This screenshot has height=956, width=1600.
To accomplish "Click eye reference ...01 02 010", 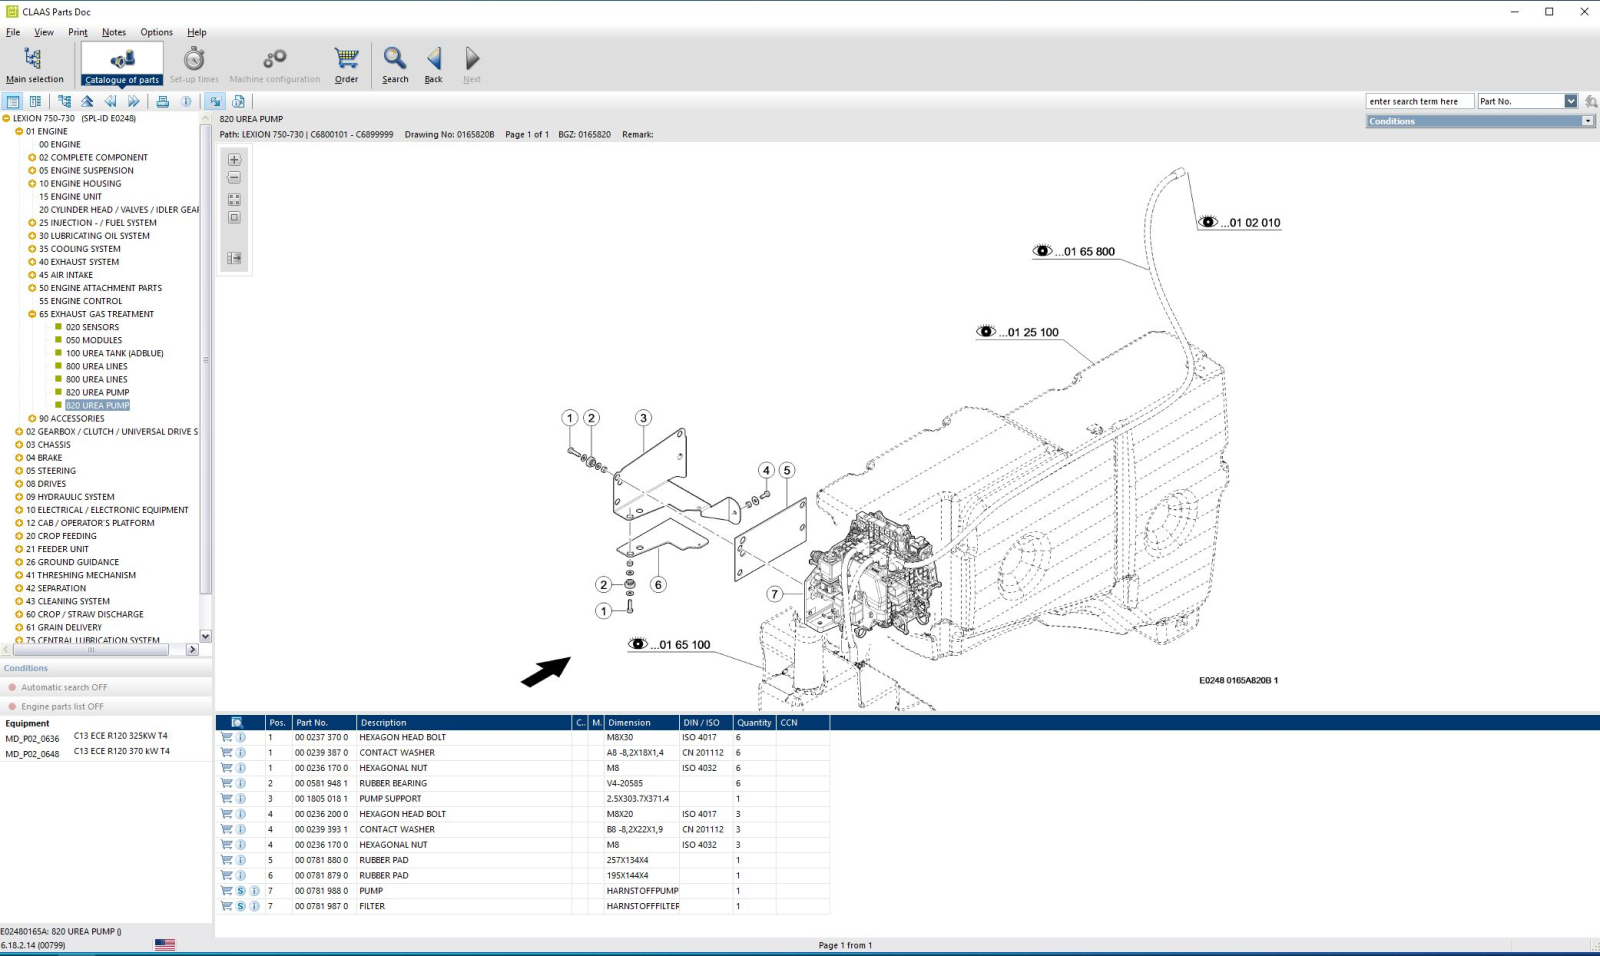I will point(1240,223).
